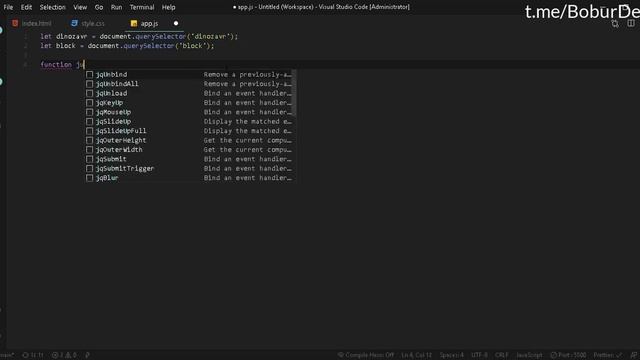Click the snippet icon beside jqUnload
This screenshot has height=360, width=640.
pyautogui.click(x=89, y=93)
